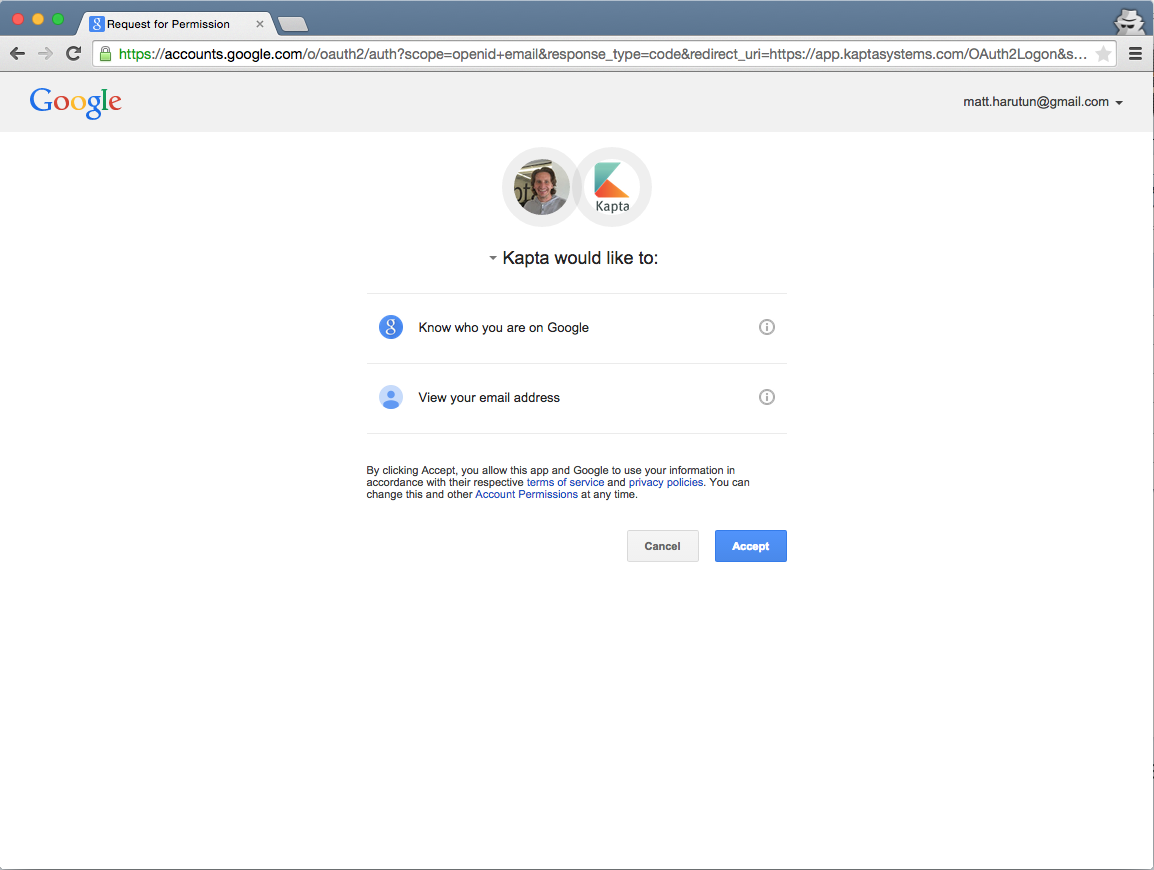Collapse the Kapta would like to arrow
Screen dimensions: 1154x870
pyautogui.click(x=492, y=258)
